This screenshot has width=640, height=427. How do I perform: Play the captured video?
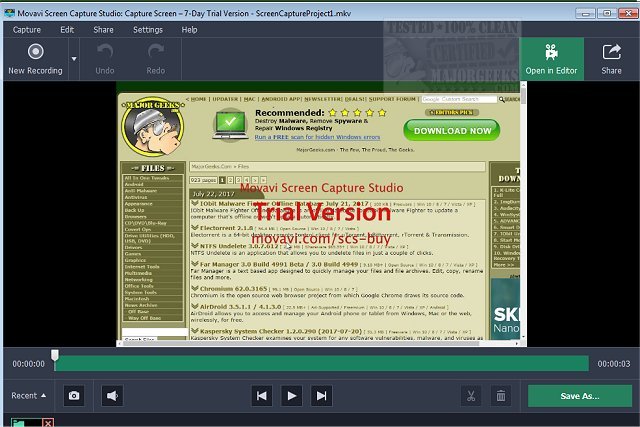click(x=292, y=396)
